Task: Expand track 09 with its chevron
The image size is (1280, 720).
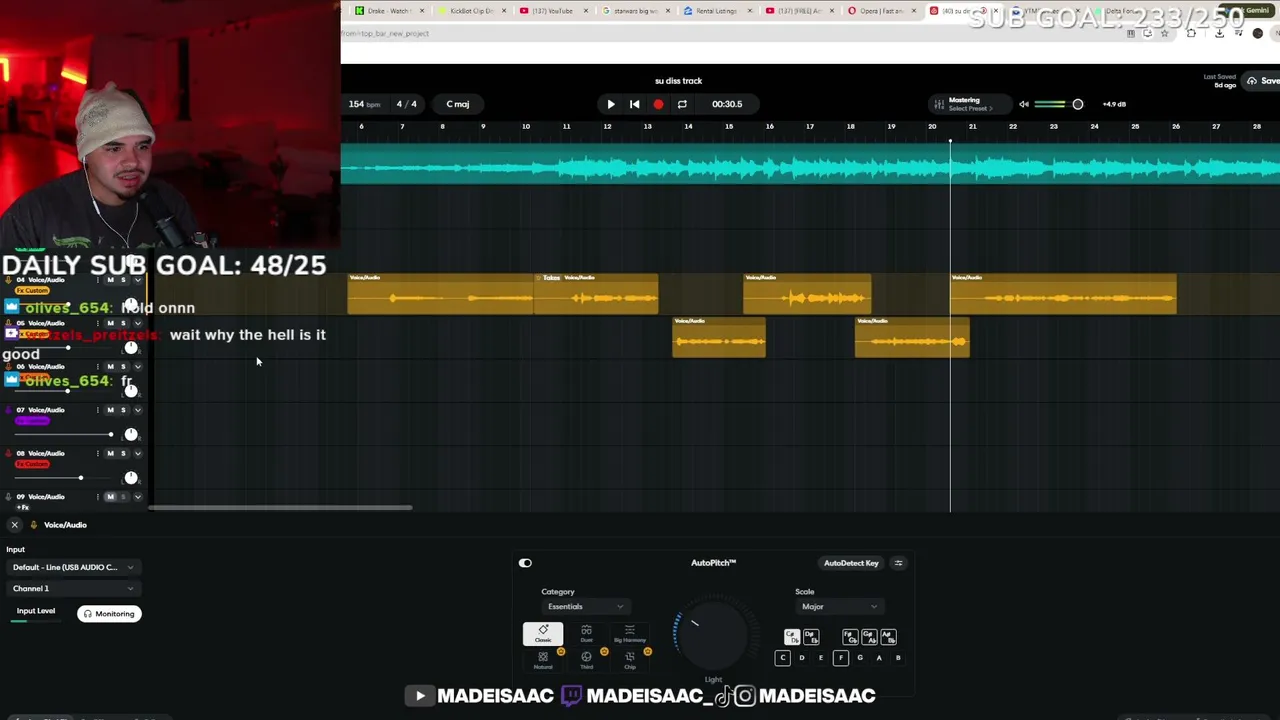Action: [x=137, y=496]
